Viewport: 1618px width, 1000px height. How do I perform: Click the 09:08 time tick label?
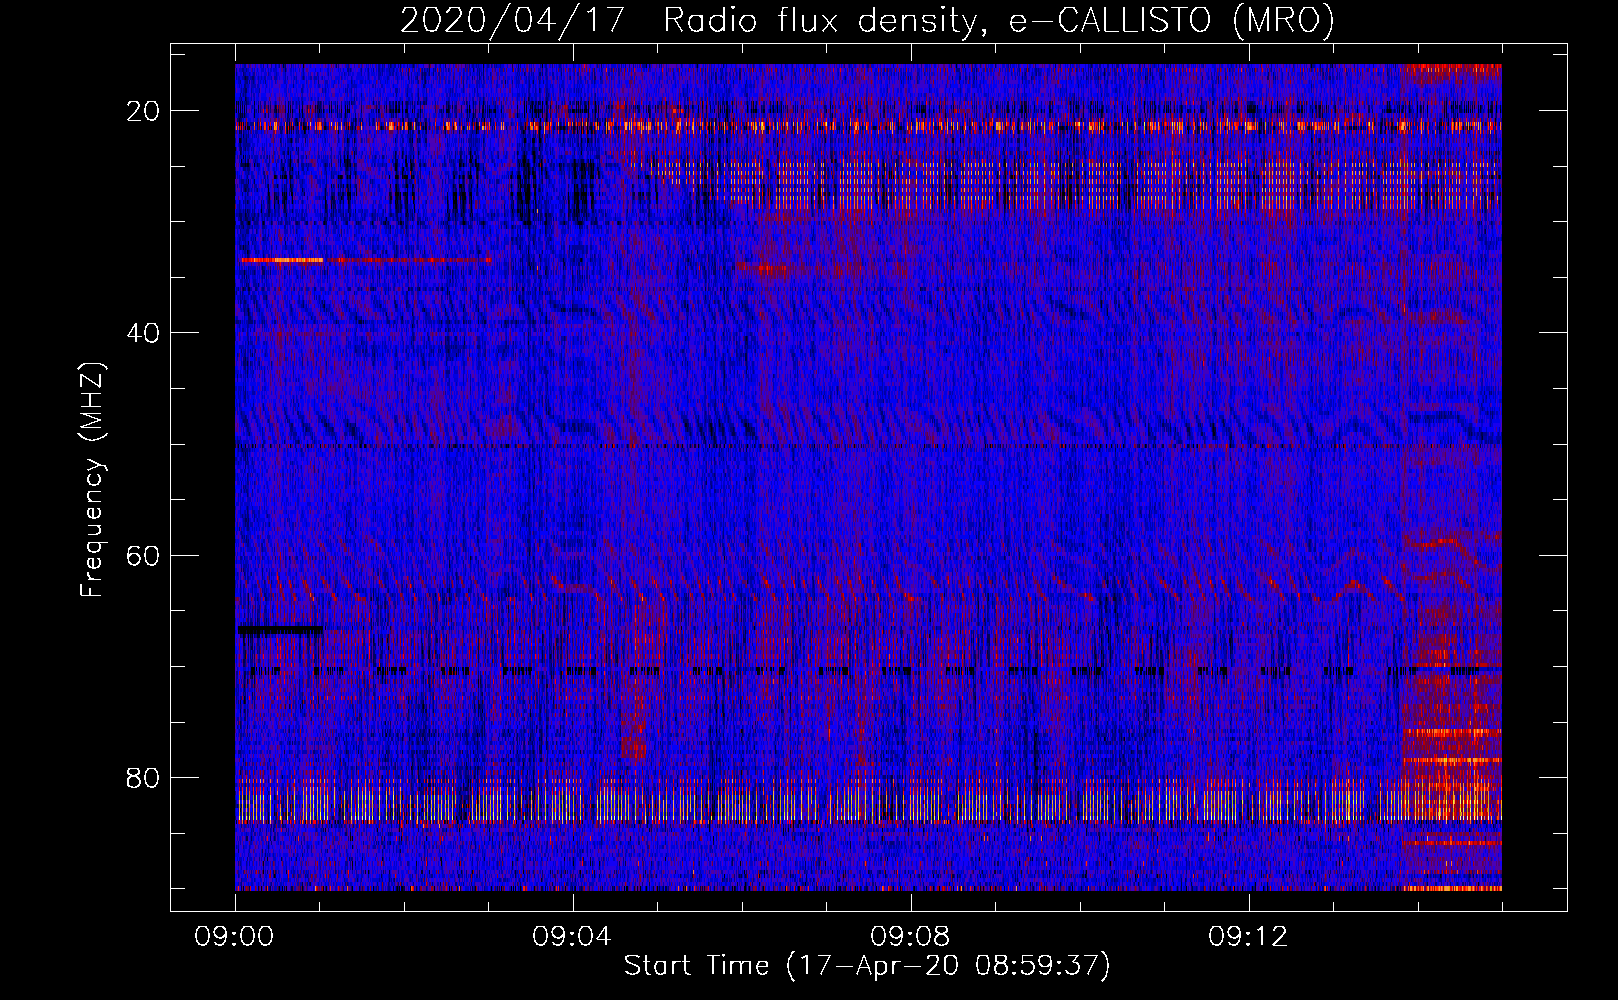coord(911,937)
